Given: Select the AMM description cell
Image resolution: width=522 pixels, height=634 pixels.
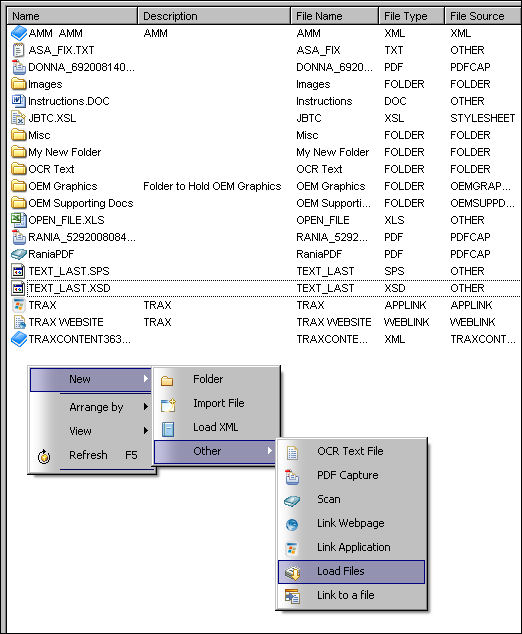Looking at the screenshot, I should pos(155,33).
